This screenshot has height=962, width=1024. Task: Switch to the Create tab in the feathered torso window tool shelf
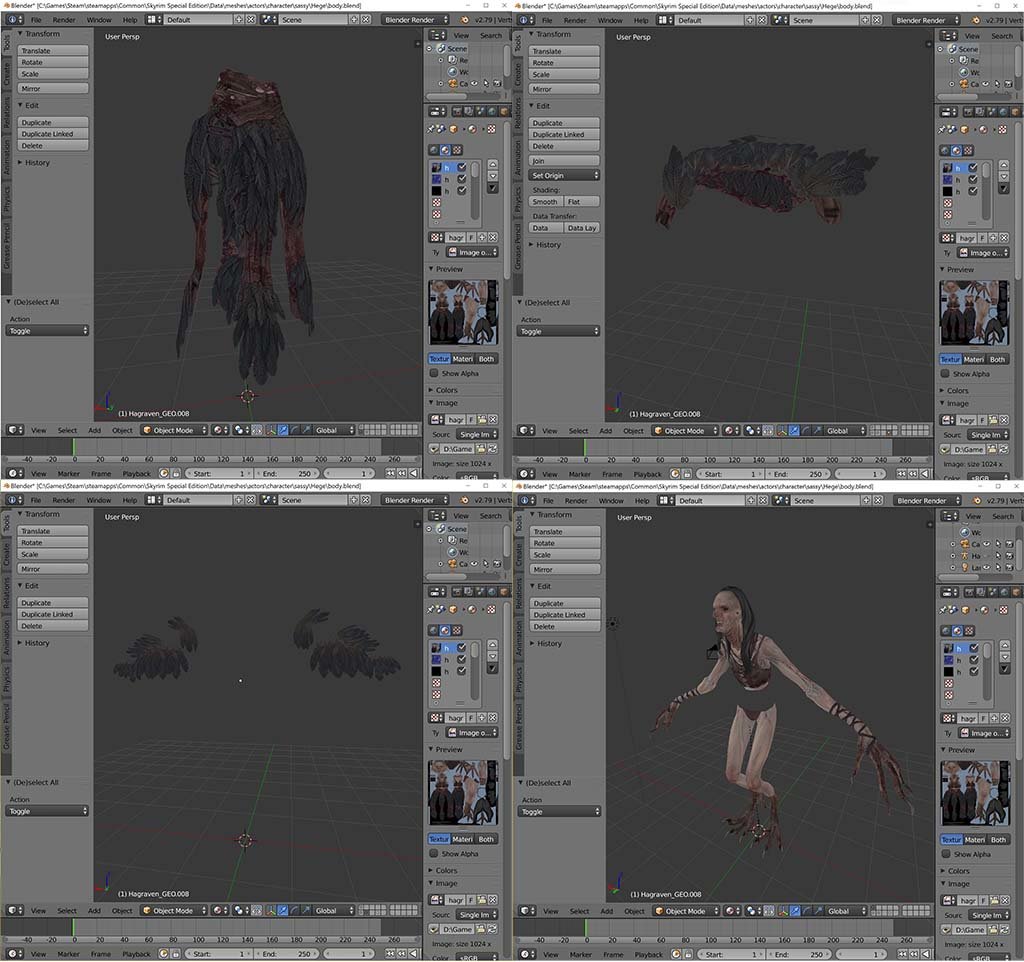pos(7,73)
